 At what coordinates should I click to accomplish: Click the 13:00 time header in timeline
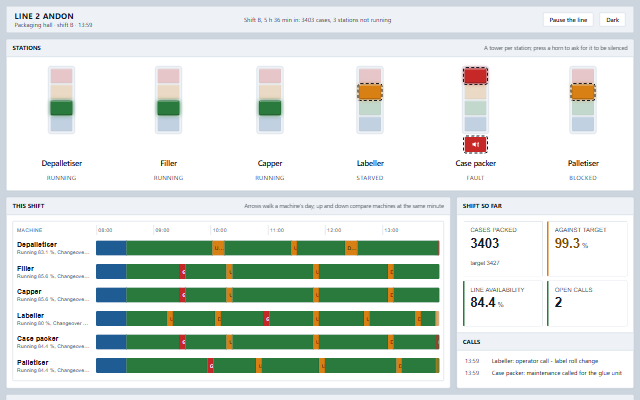click(x=391, y=230)
